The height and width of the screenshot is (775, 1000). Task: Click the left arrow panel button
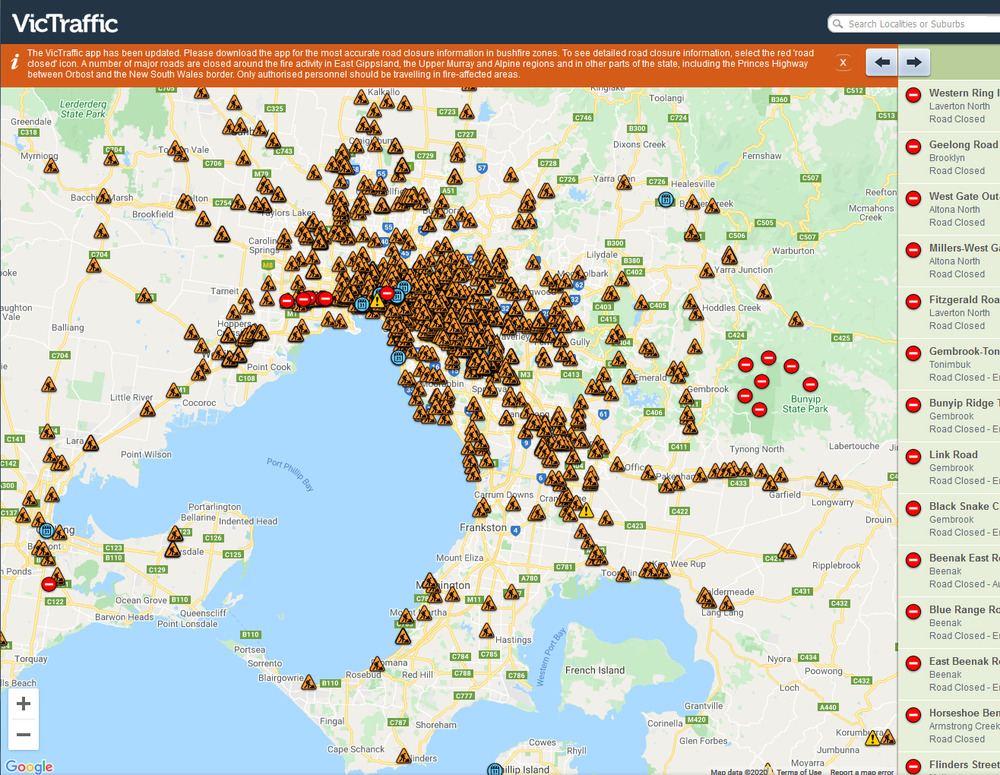[881, 62]
